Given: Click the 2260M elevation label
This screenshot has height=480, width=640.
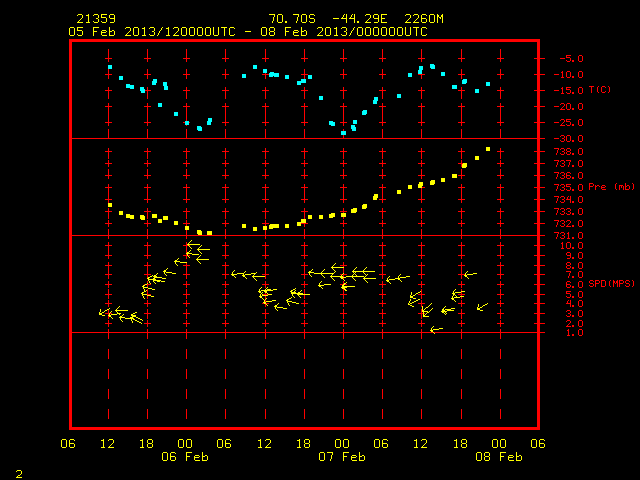Looking at the screenshot, I should (424, 19).
